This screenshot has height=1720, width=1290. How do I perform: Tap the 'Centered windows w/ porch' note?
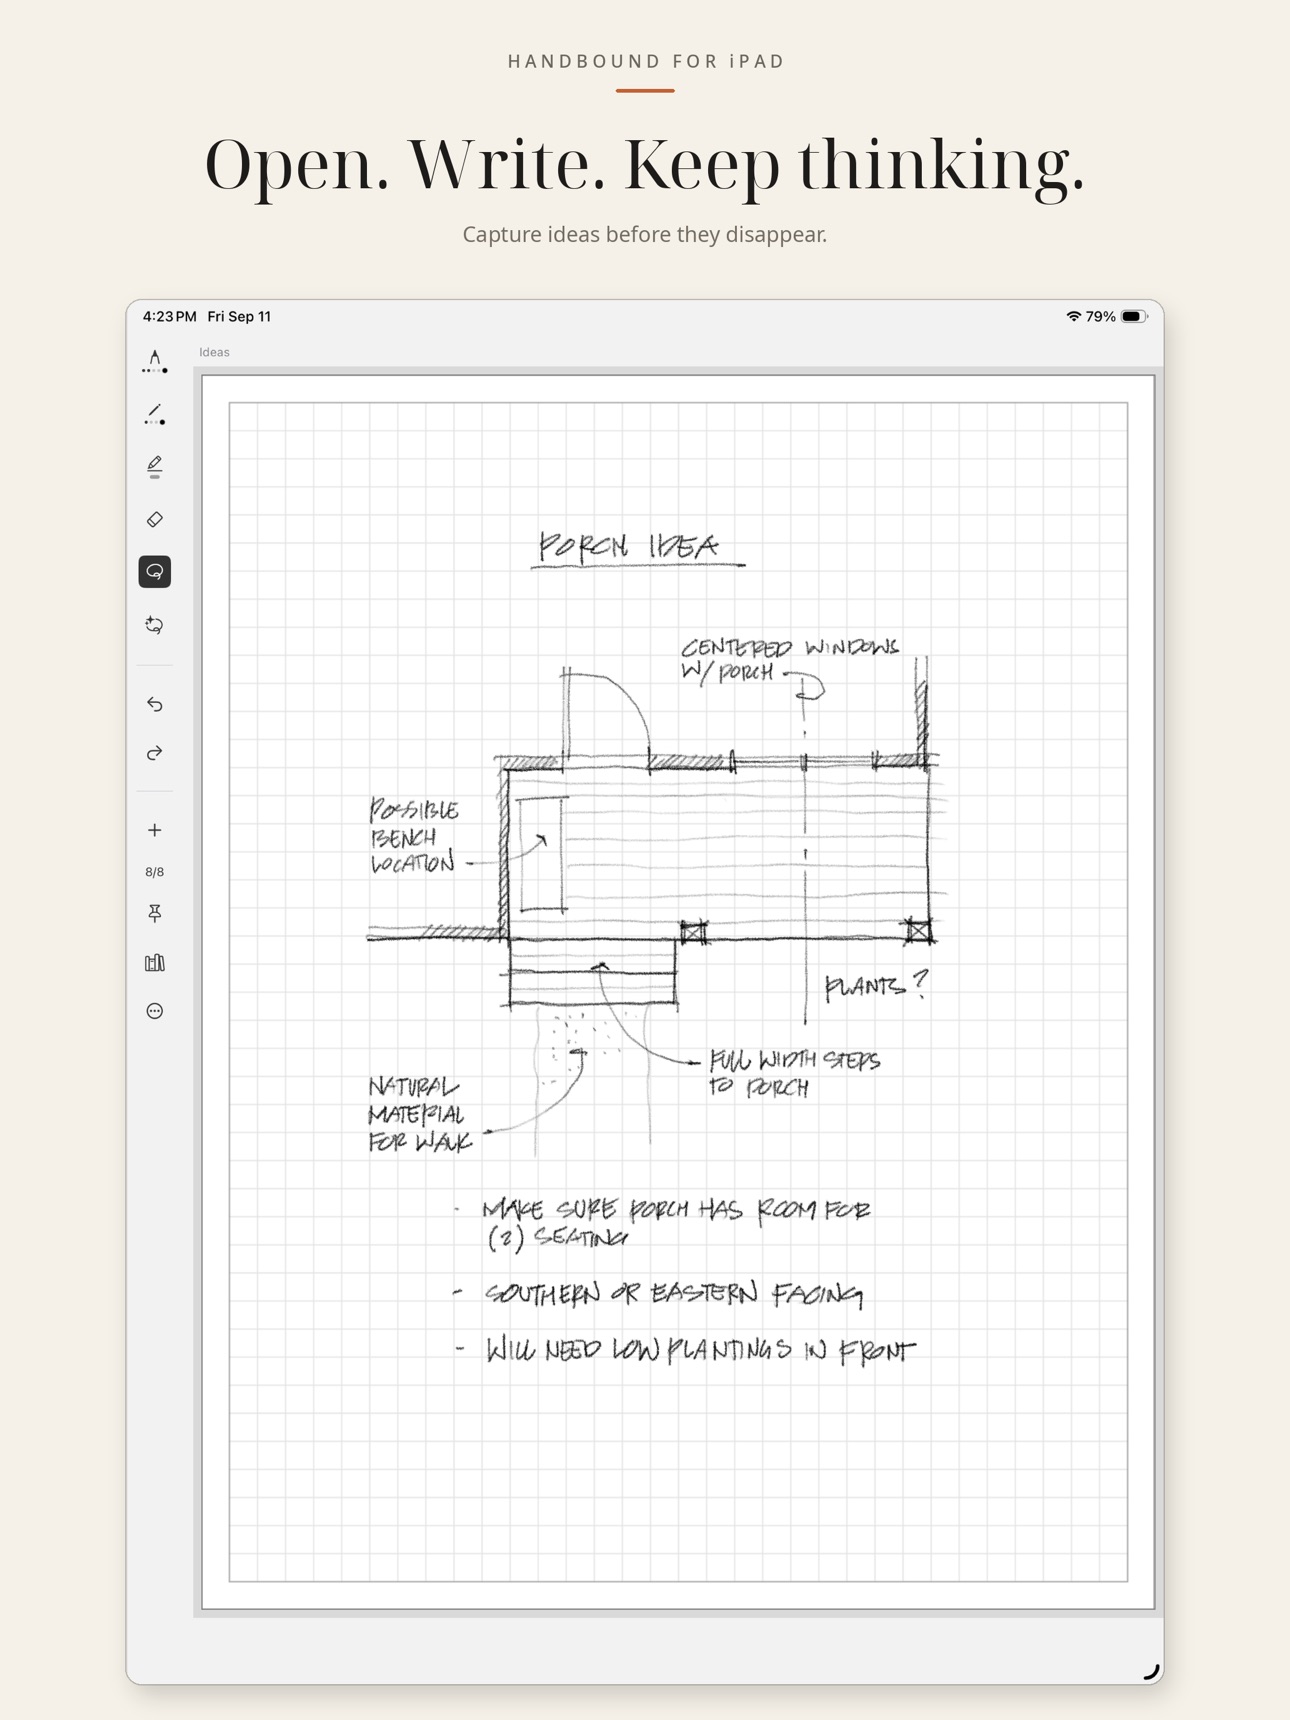click(789, 660)
